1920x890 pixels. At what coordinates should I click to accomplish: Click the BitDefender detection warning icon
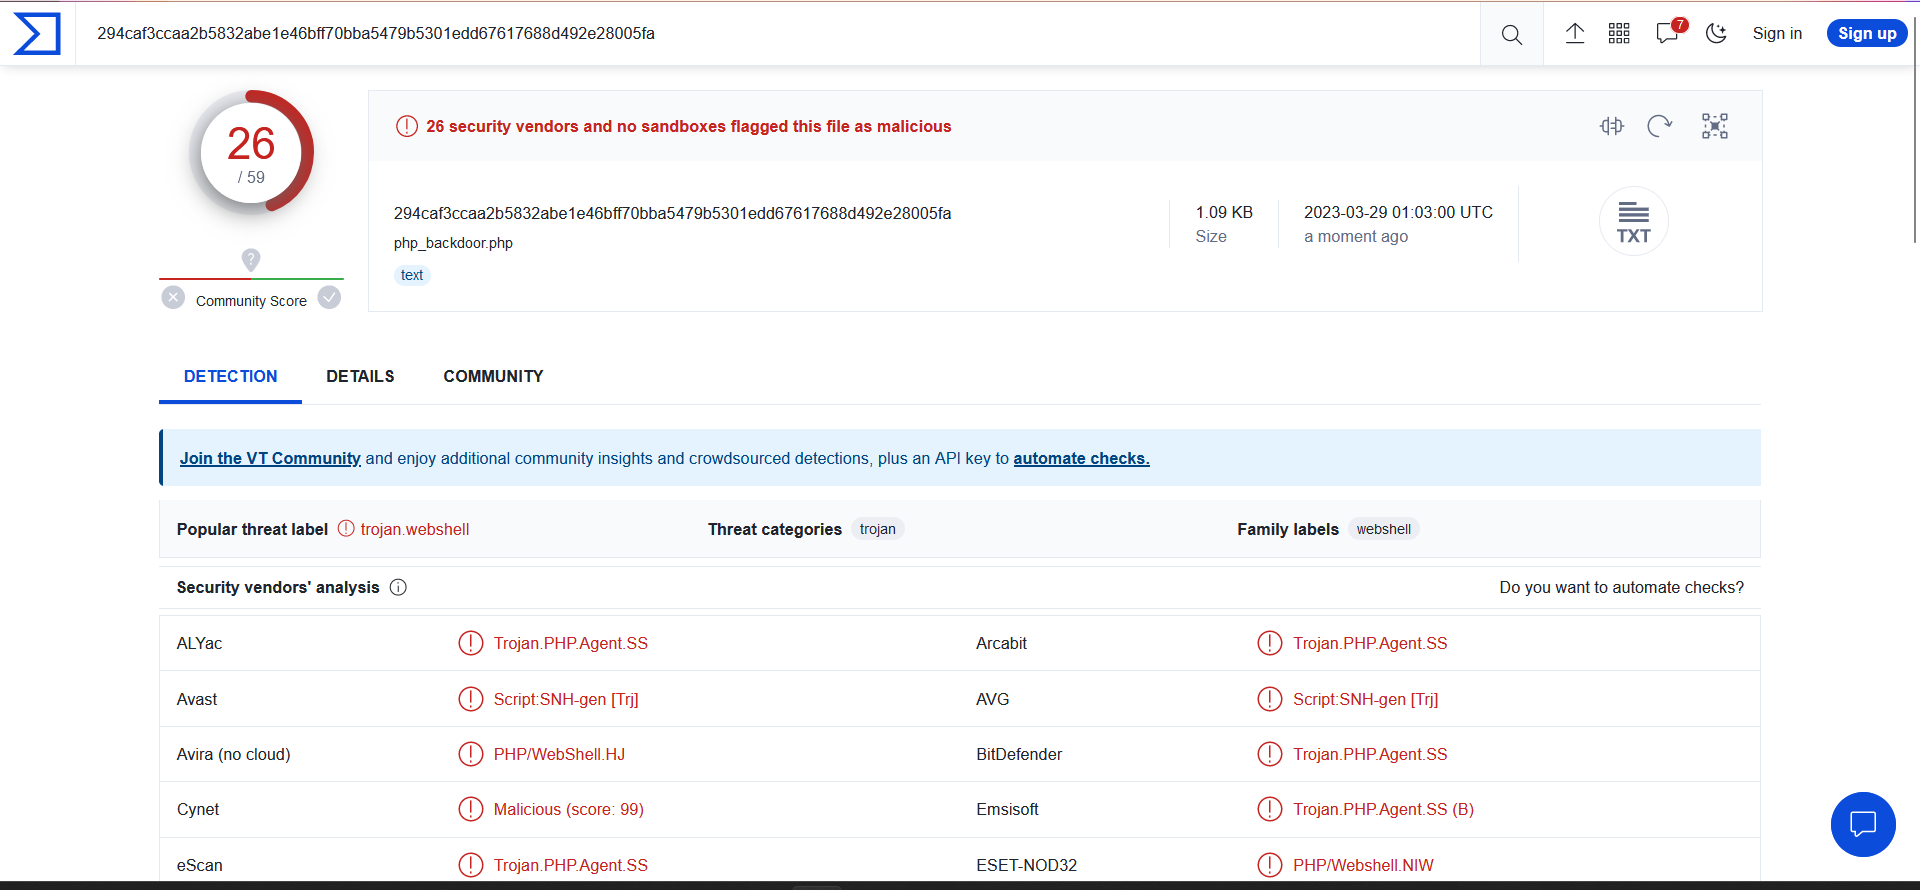pos(1270,754)
